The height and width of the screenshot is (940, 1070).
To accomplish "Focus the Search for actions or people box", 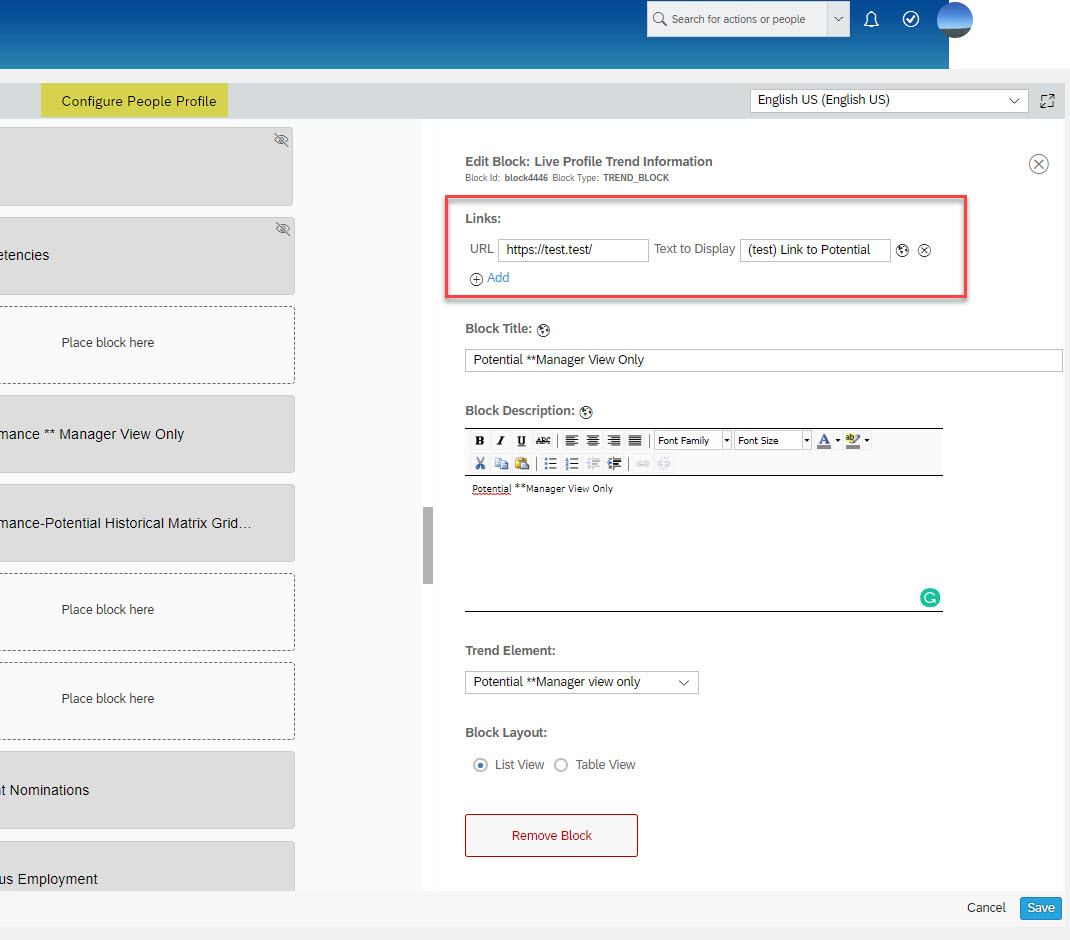I will pyautogui.click(x=737, y=19).
